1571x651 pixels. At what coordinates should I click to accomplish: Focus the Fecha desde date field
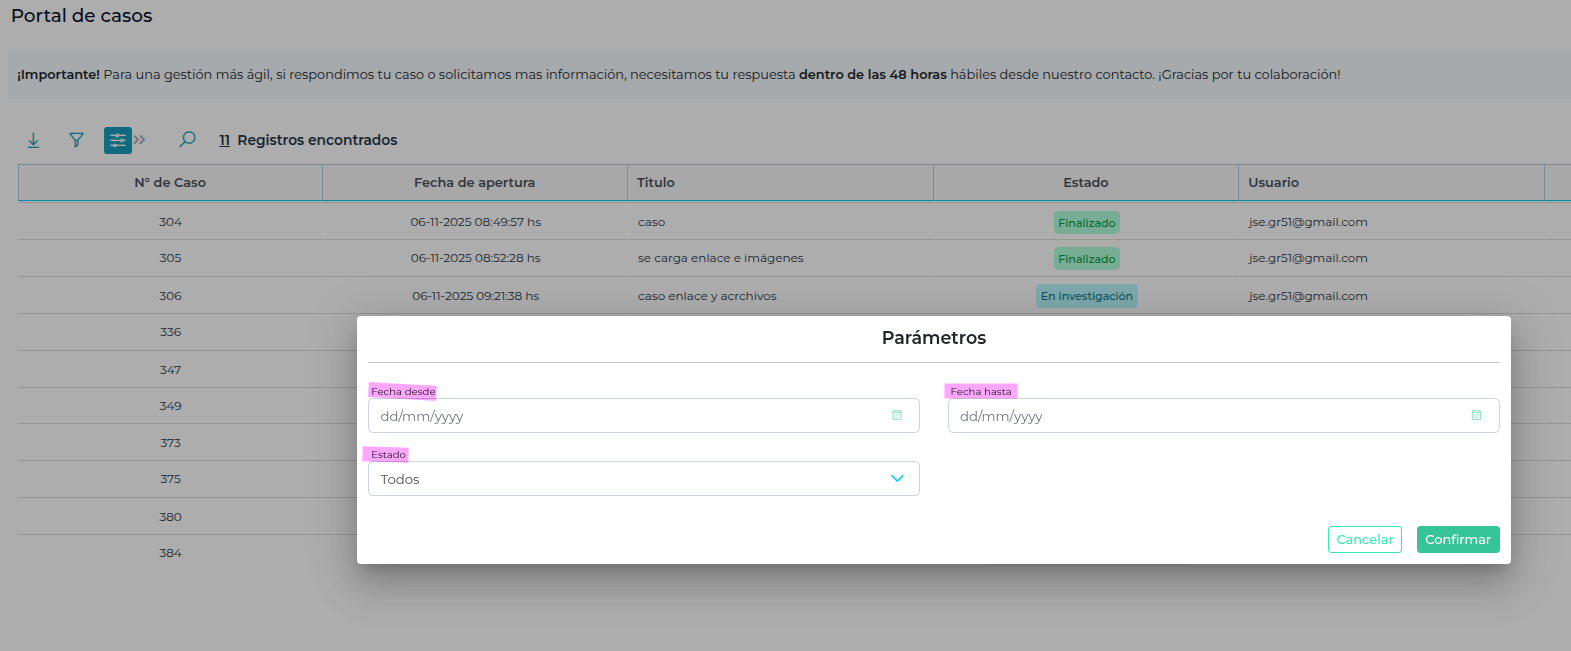[620, 416]
